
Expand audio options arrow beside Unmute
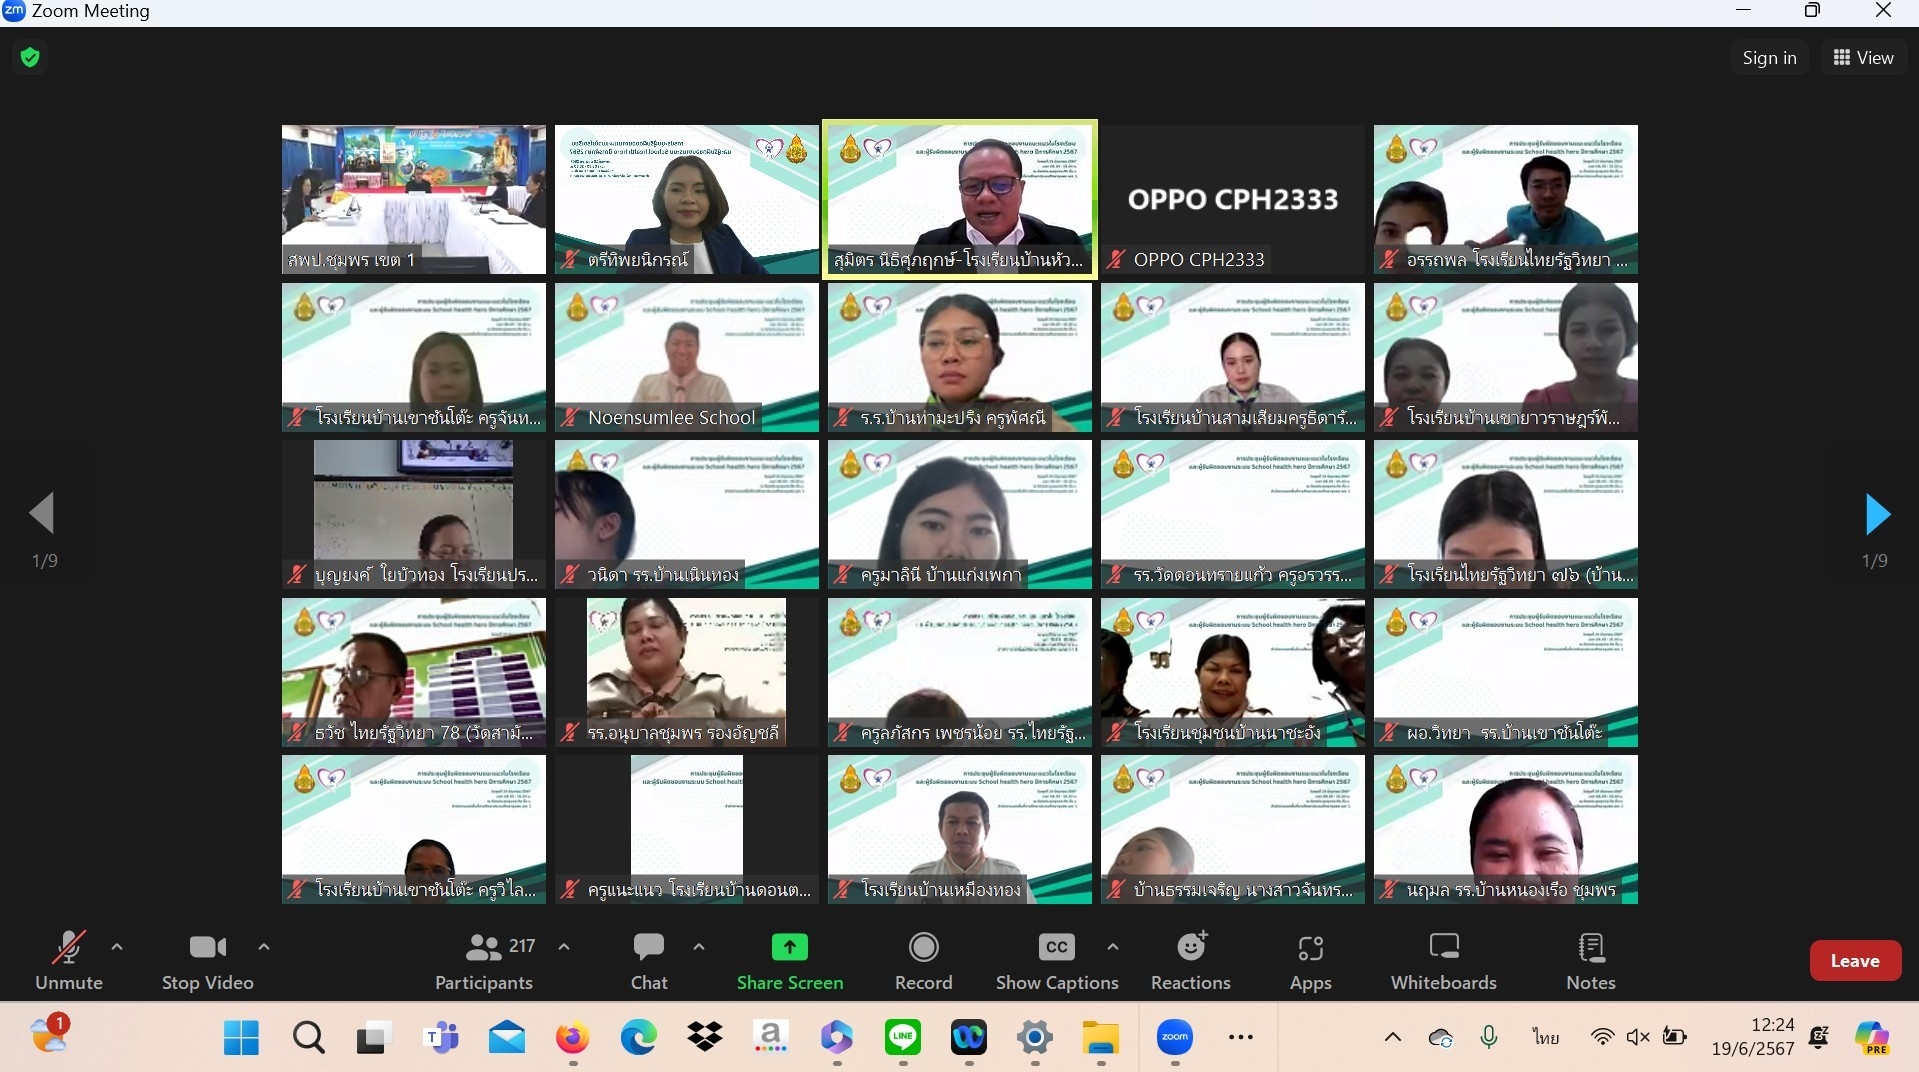tap(117, 946)
